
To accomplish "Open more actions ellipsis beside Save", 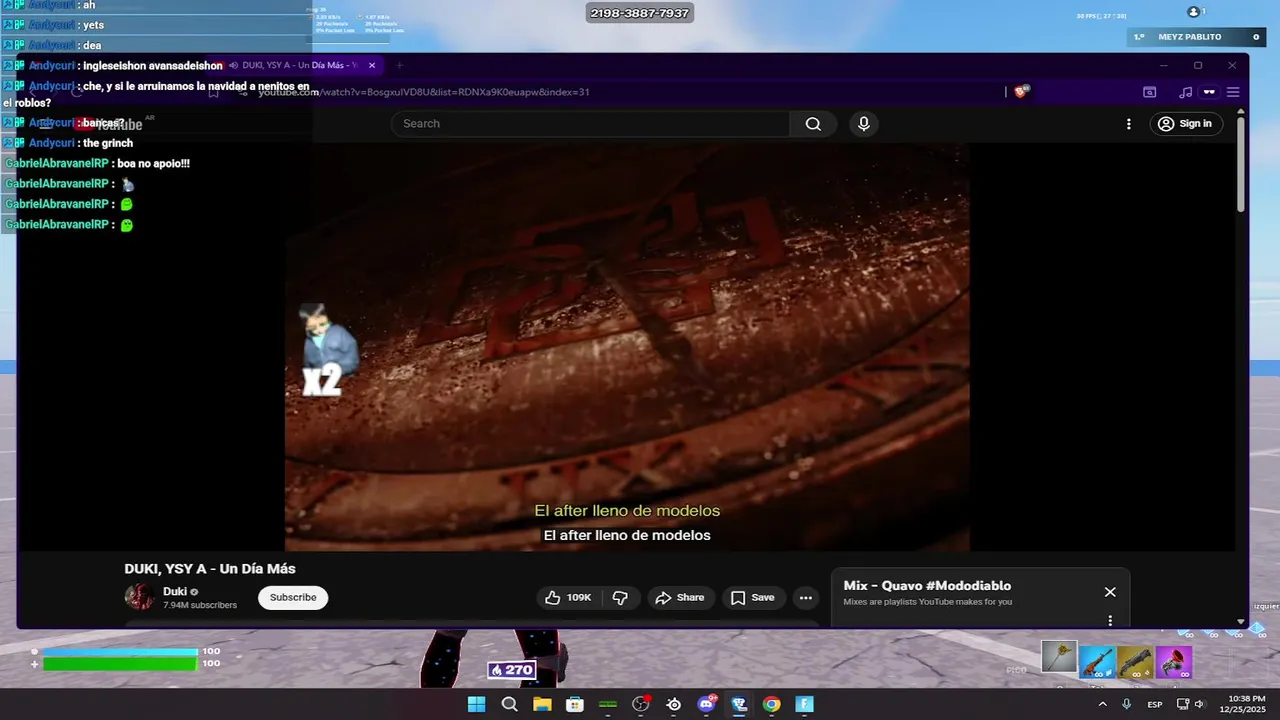I will 805,598.
